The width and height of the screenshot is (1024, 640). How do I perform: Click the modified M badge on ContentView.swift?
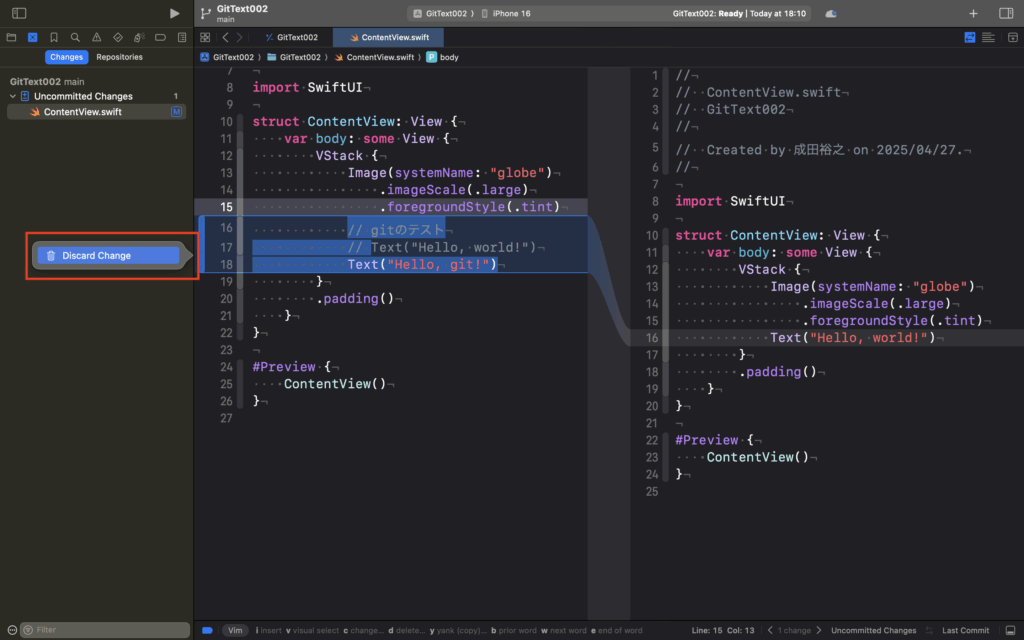coord(176,112)
